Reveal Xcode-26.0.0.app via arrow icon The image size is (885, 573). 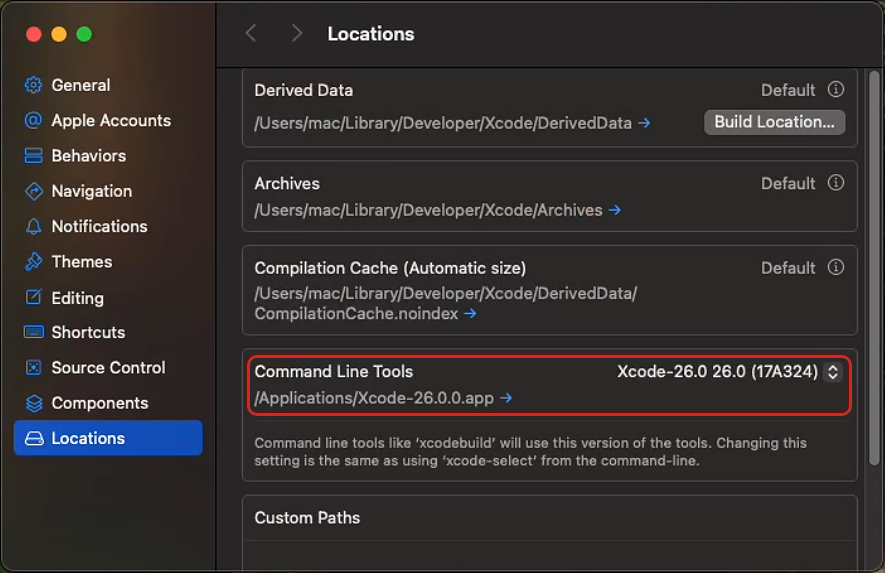[x=506, y=398]
